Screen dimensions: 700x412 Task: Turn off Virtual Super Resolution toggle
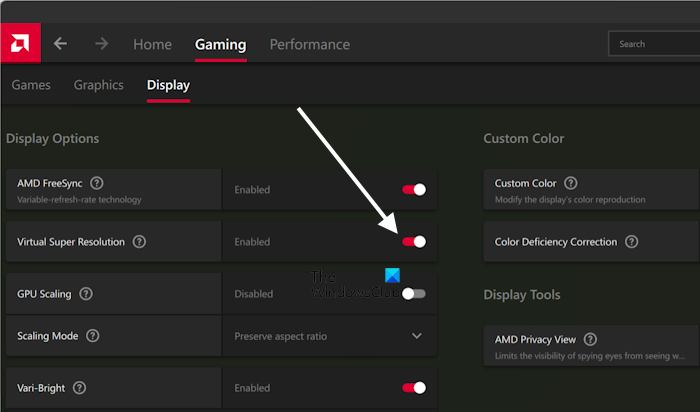point(414,241)
